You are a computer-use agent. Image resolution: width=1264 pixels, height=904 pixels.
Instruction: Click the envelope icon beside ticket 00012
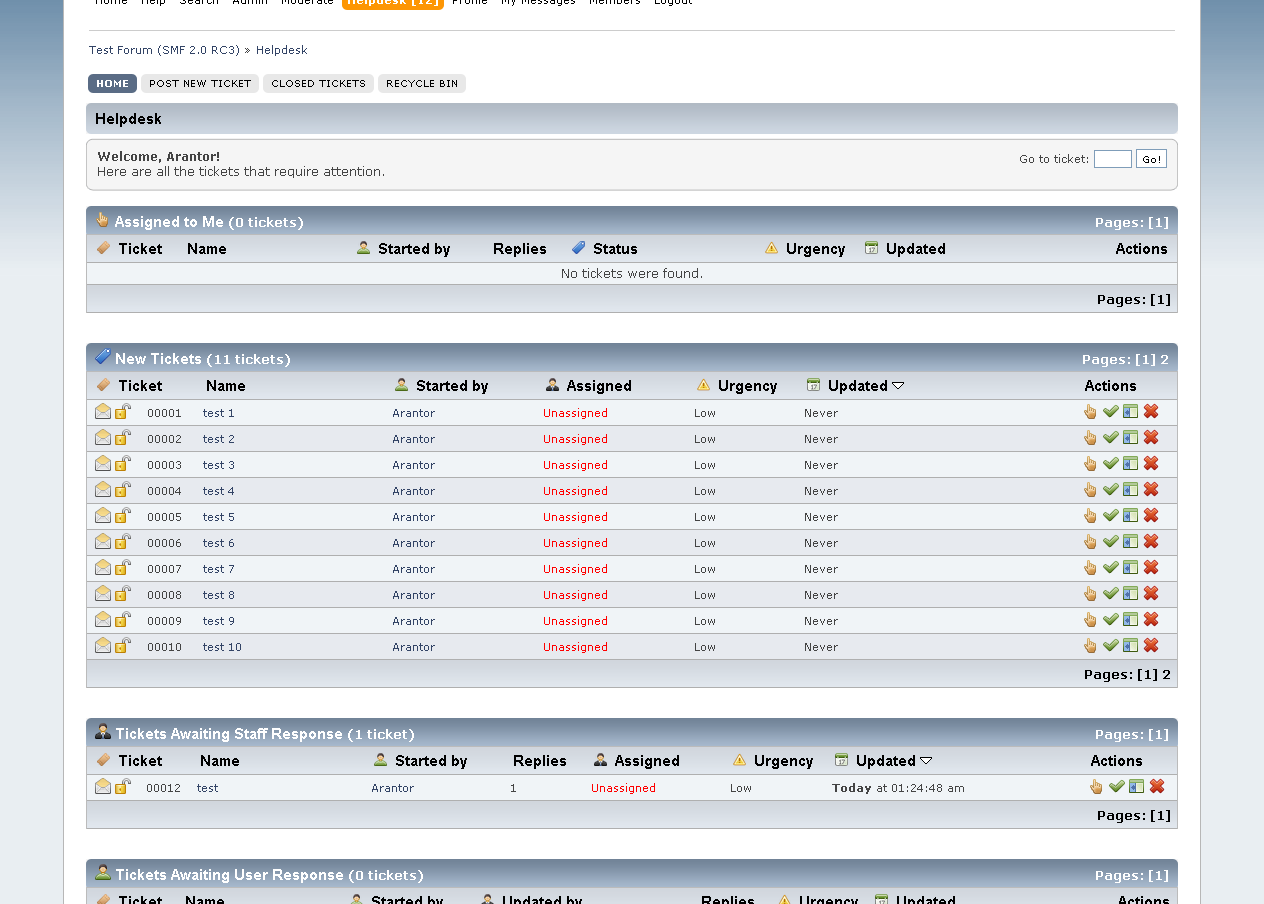(103, 786)
